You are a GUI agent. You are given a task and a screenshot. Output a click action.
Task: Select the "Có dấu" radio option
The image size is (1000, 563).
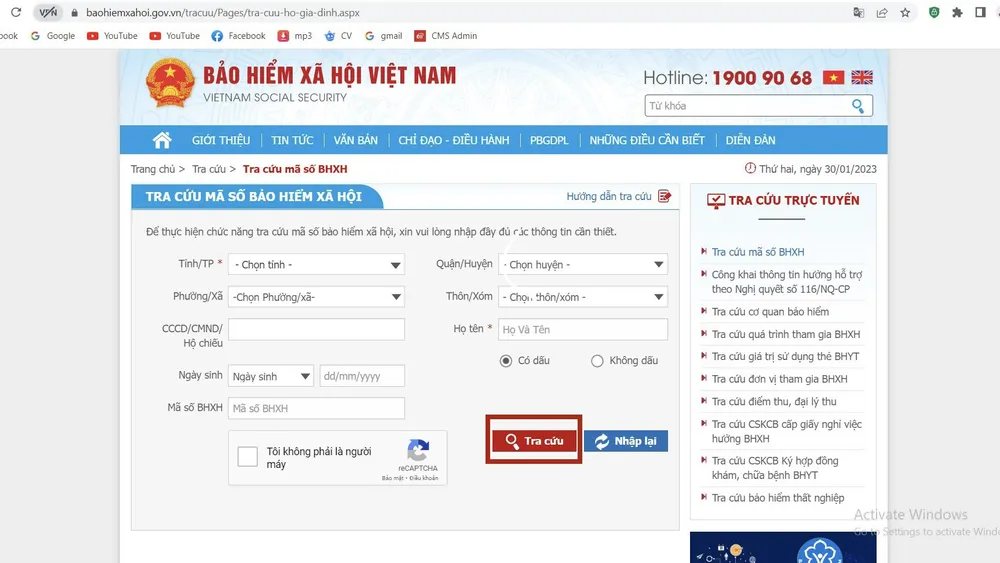pyautogui.click(x=506, y=361)
